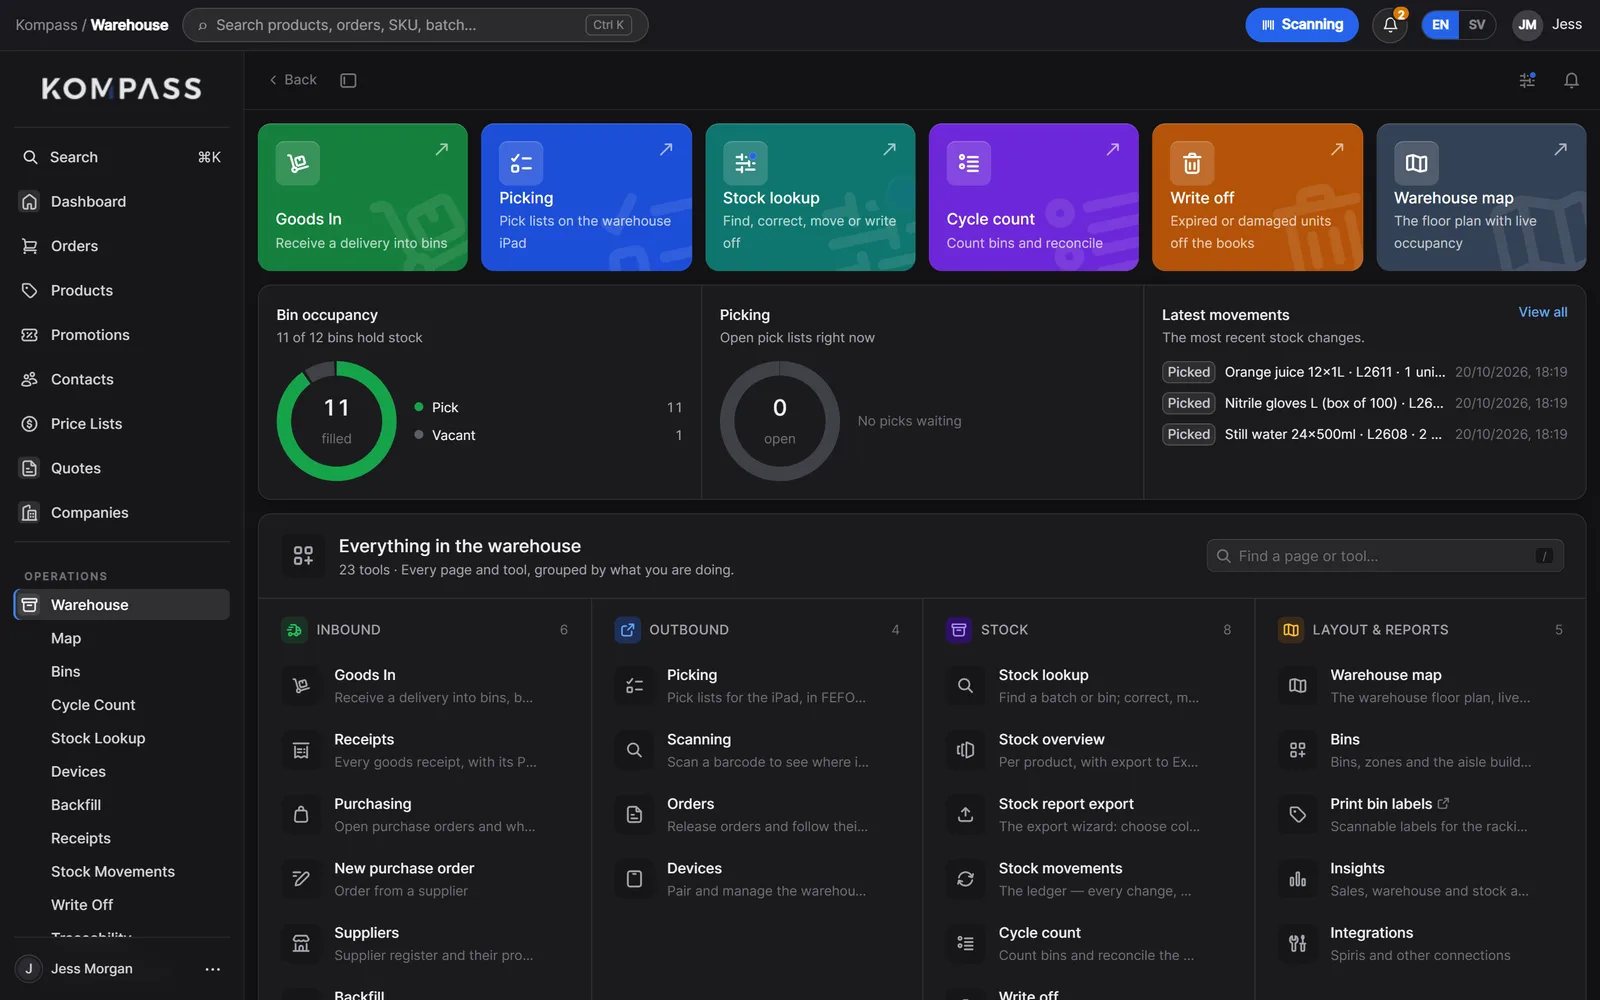Open the notifications bell with badge
Image resolution: width=1600 pixels, height=1000 pixels.
click(1390, 25)
